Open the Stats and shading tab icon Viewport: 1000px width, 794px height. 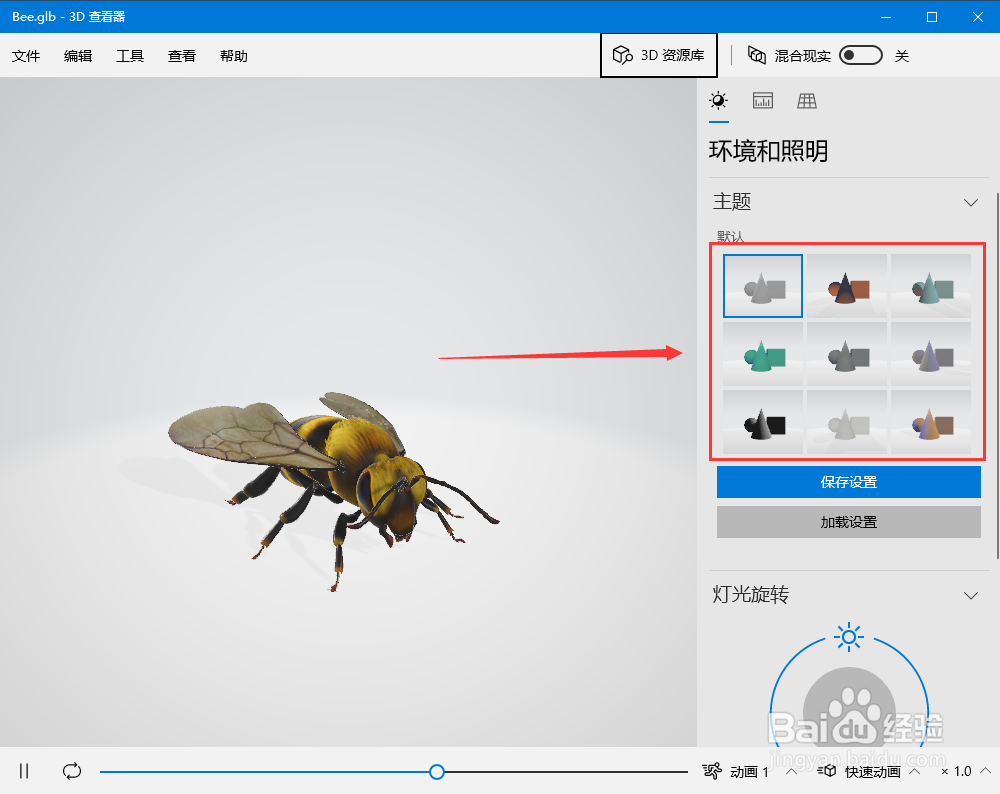pos(762,101)
